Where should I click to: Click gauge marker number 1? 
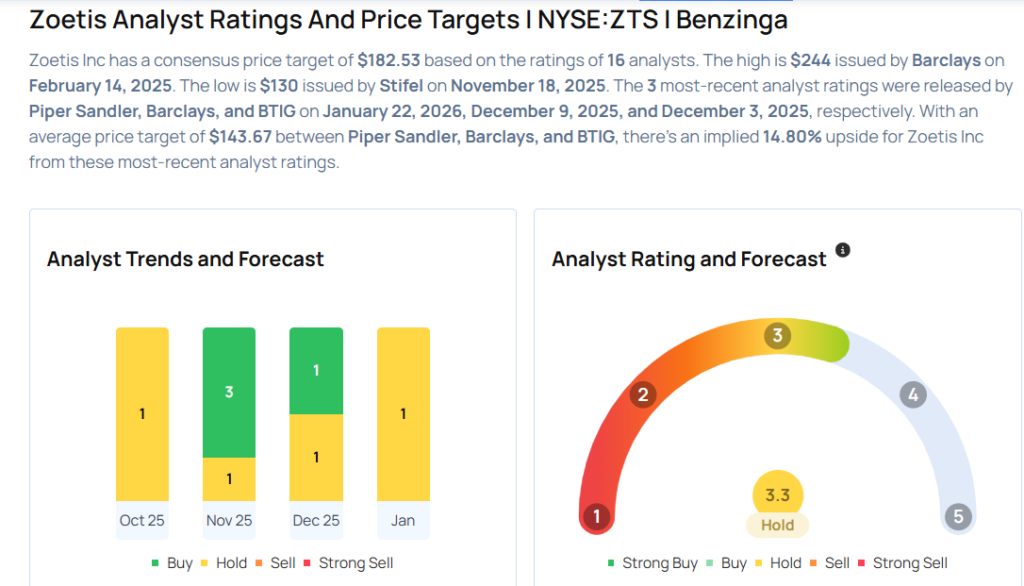597,517
